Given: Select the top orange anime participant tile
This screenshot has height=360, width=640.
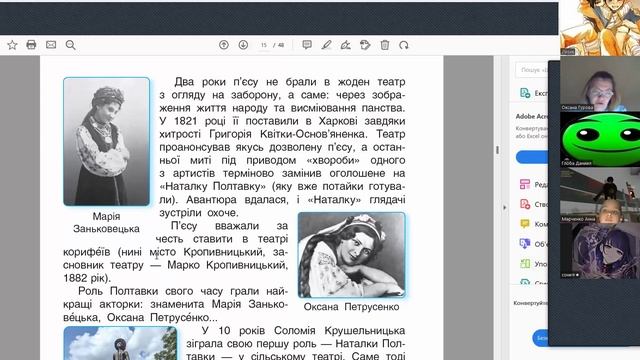Looking at the screenshot, I should [600, 27].
